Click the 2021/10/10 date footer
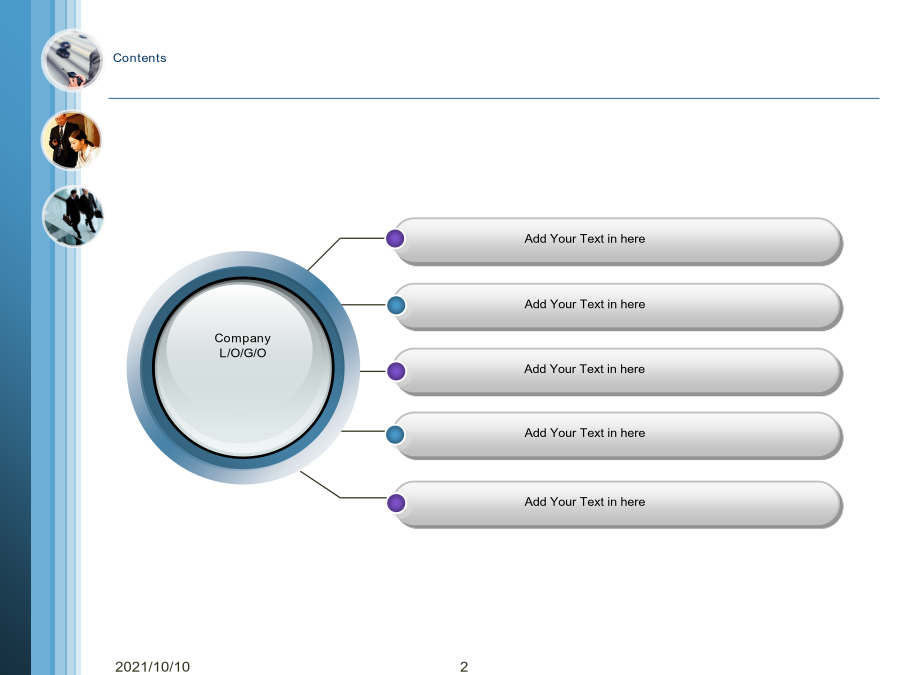This screenshot has height=675, width=900. click(152, 666)
